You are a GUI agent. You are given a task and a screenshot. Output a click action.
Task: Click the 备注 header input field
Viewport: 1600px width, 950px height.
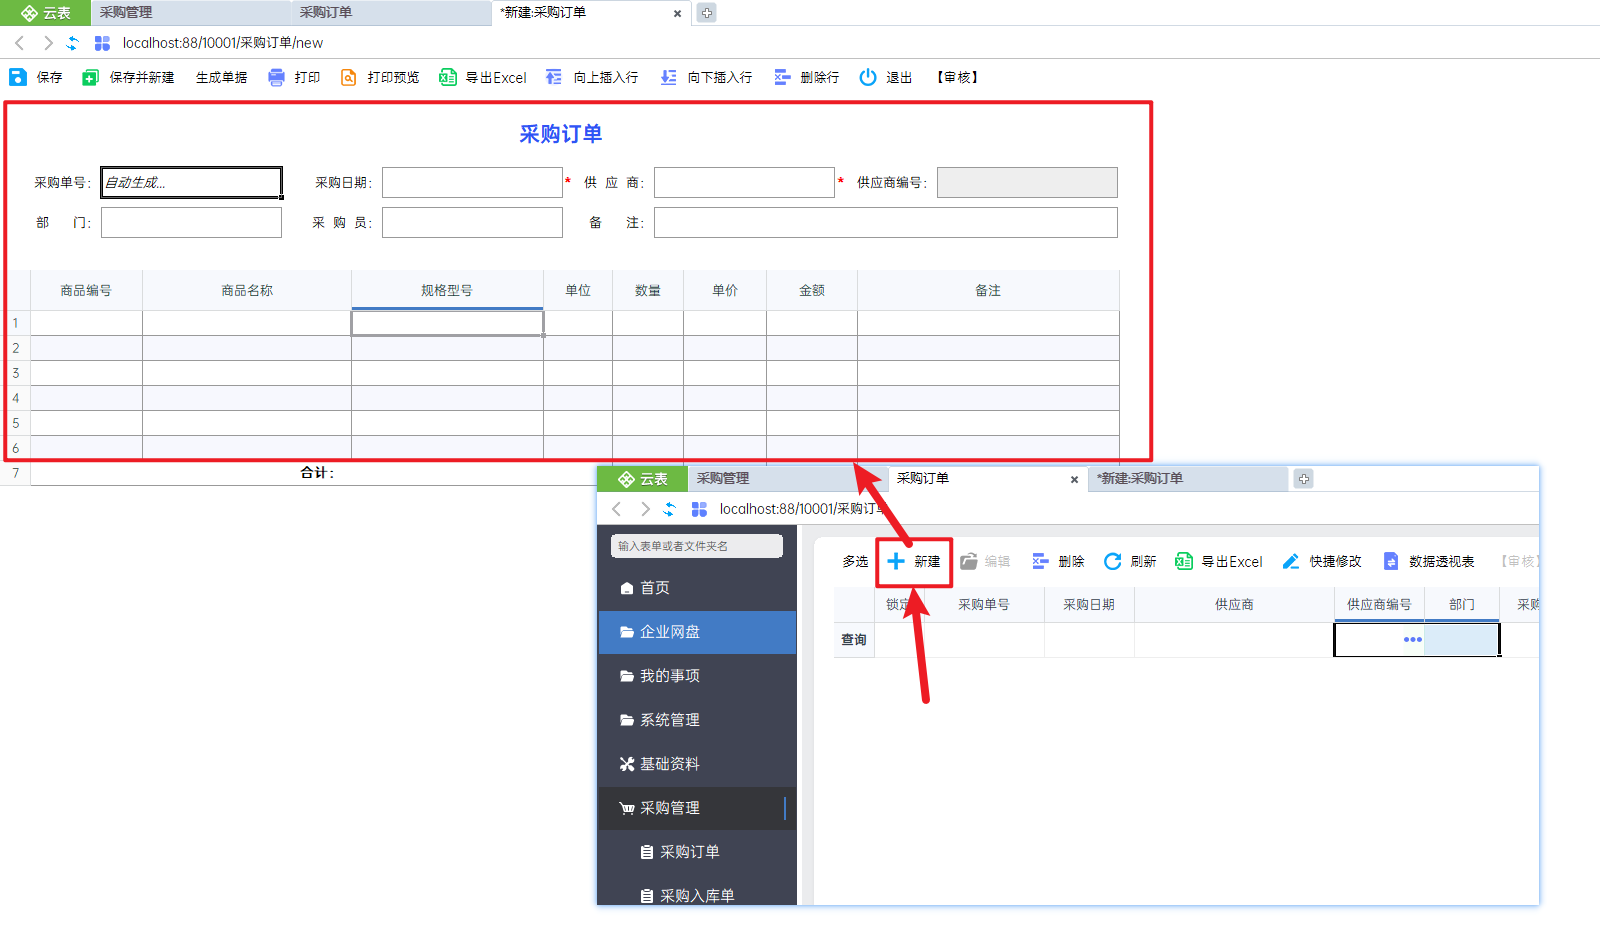886,222
